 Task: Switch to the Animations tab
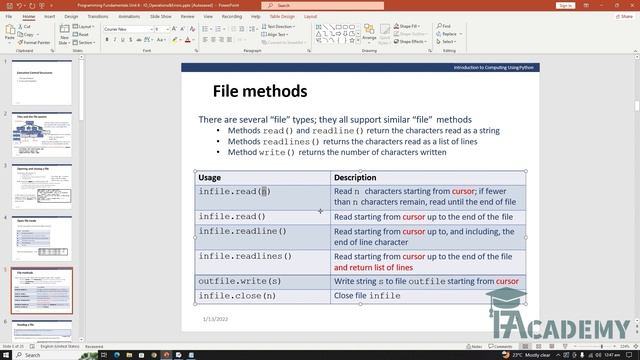point(129,16)
